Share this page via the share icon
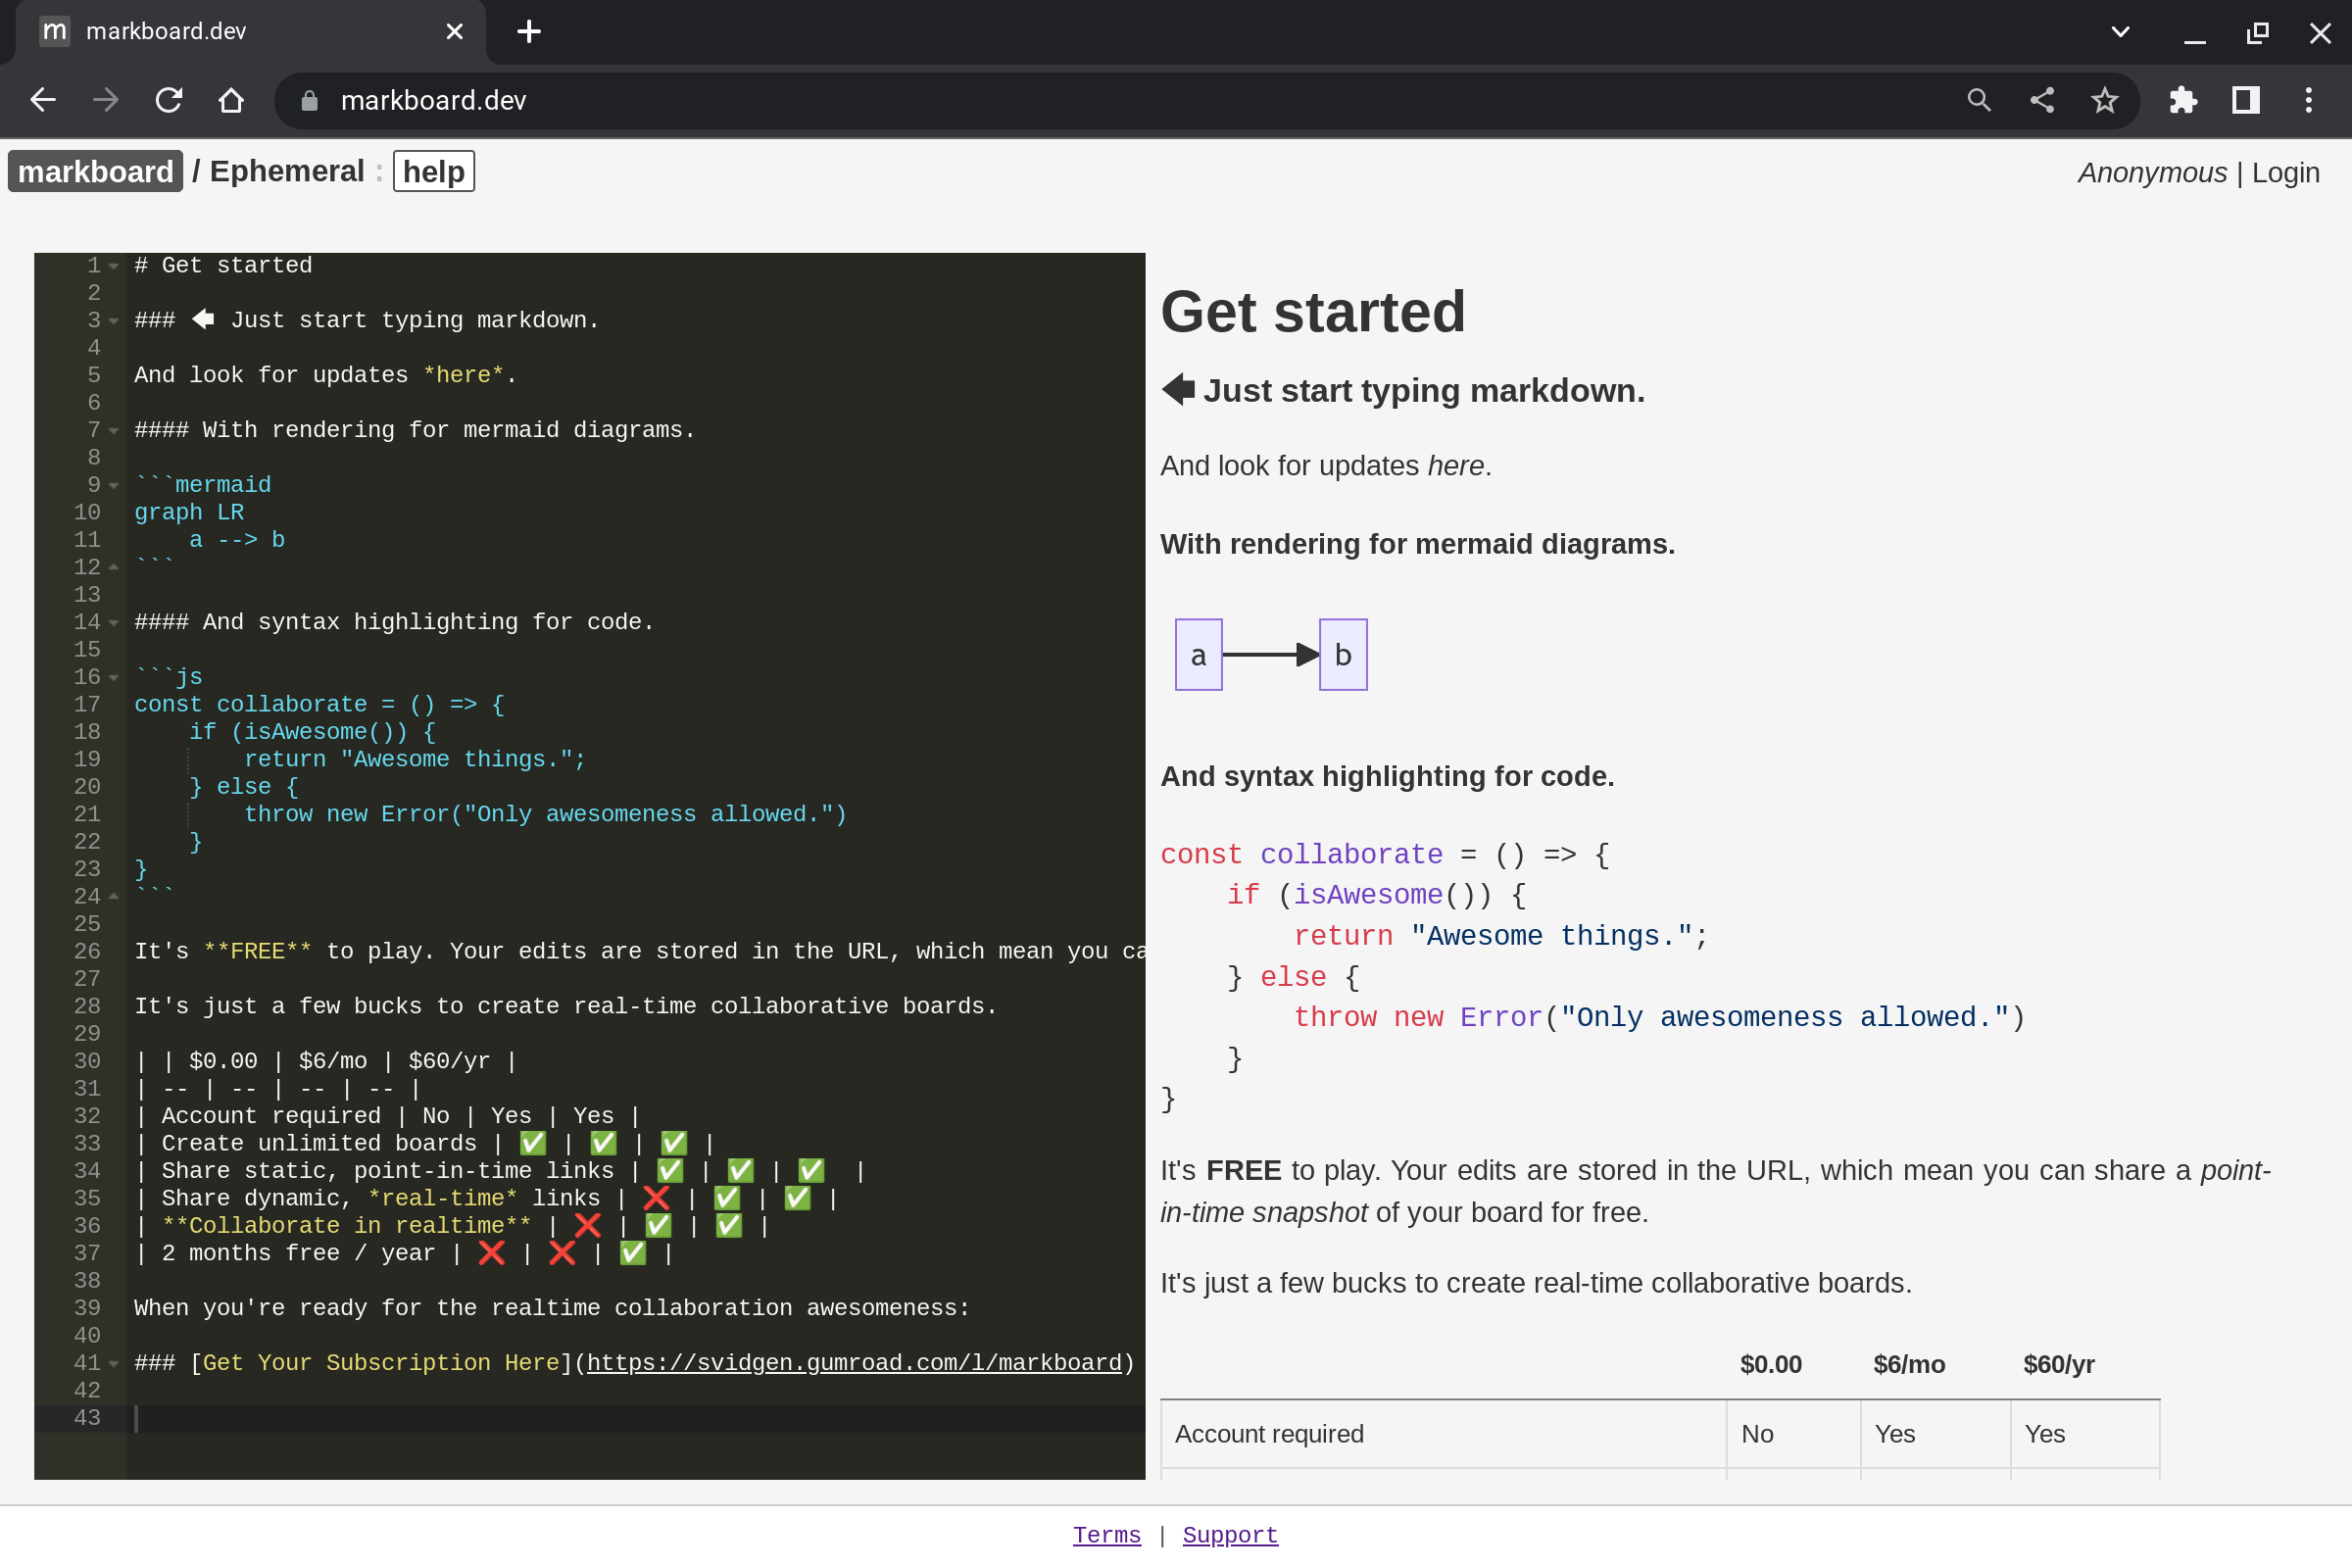Screen dimensions: 2352x1568 point(2042,100)
